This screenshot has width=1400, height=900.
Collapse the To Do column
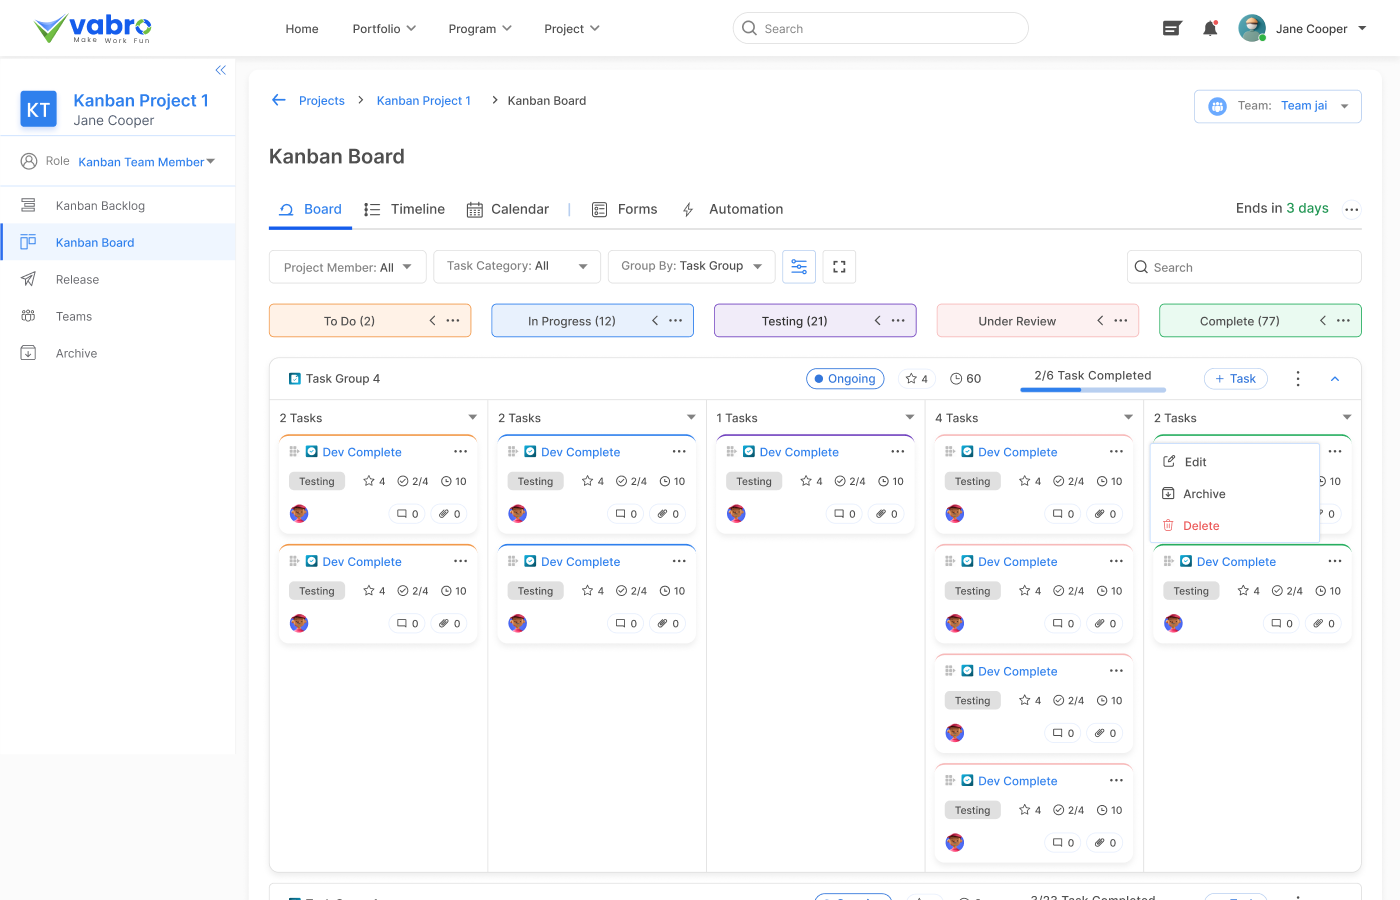tap(432, 321)
